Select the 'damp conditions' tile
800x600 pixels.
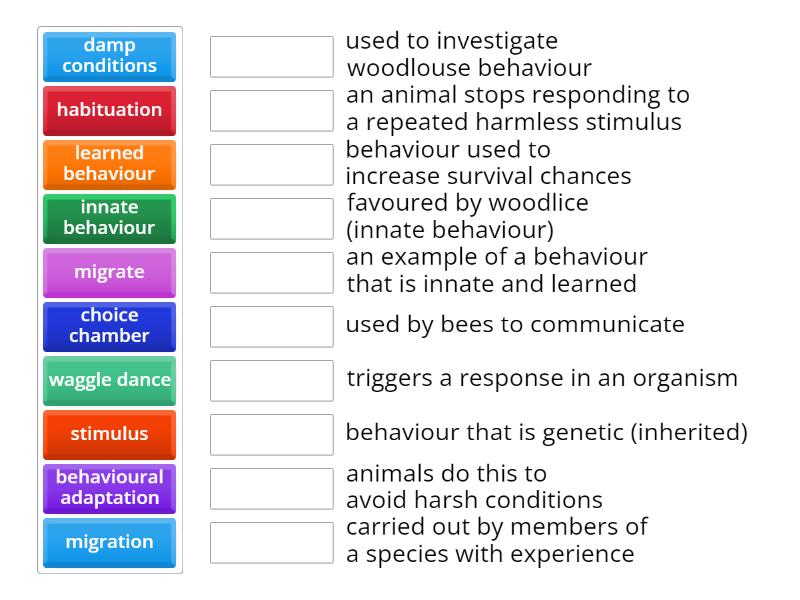[110, 57]
